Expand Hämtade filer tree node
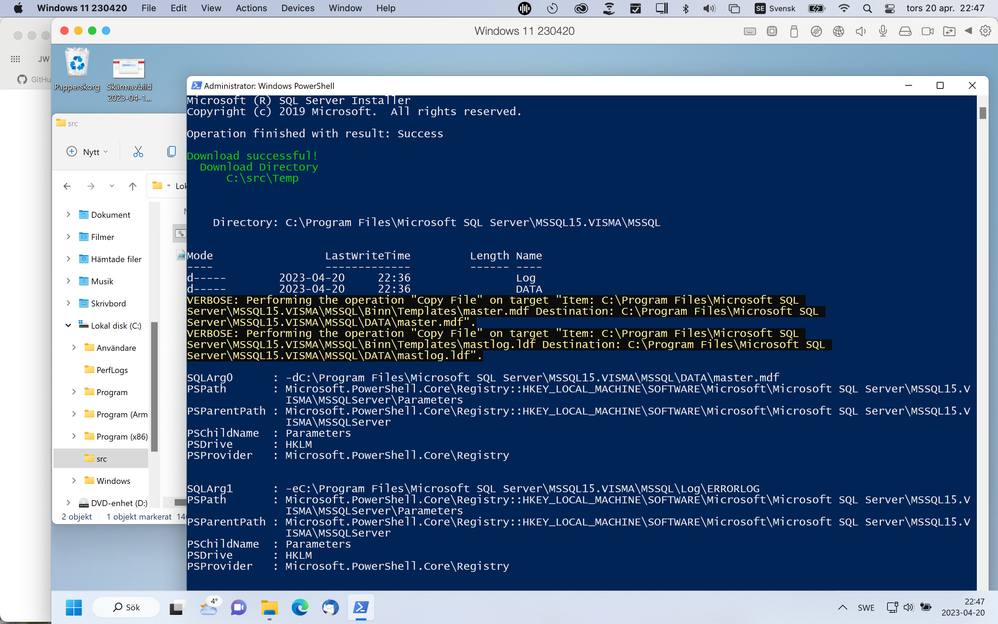Screen dimensions: 998x624 click(68, 259)
